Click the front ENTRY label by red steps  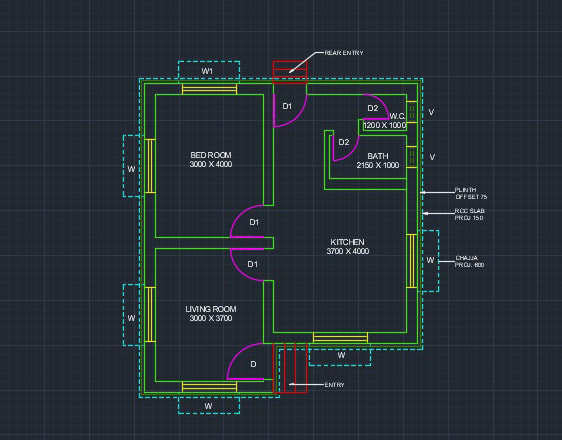(x=334, y=385)
